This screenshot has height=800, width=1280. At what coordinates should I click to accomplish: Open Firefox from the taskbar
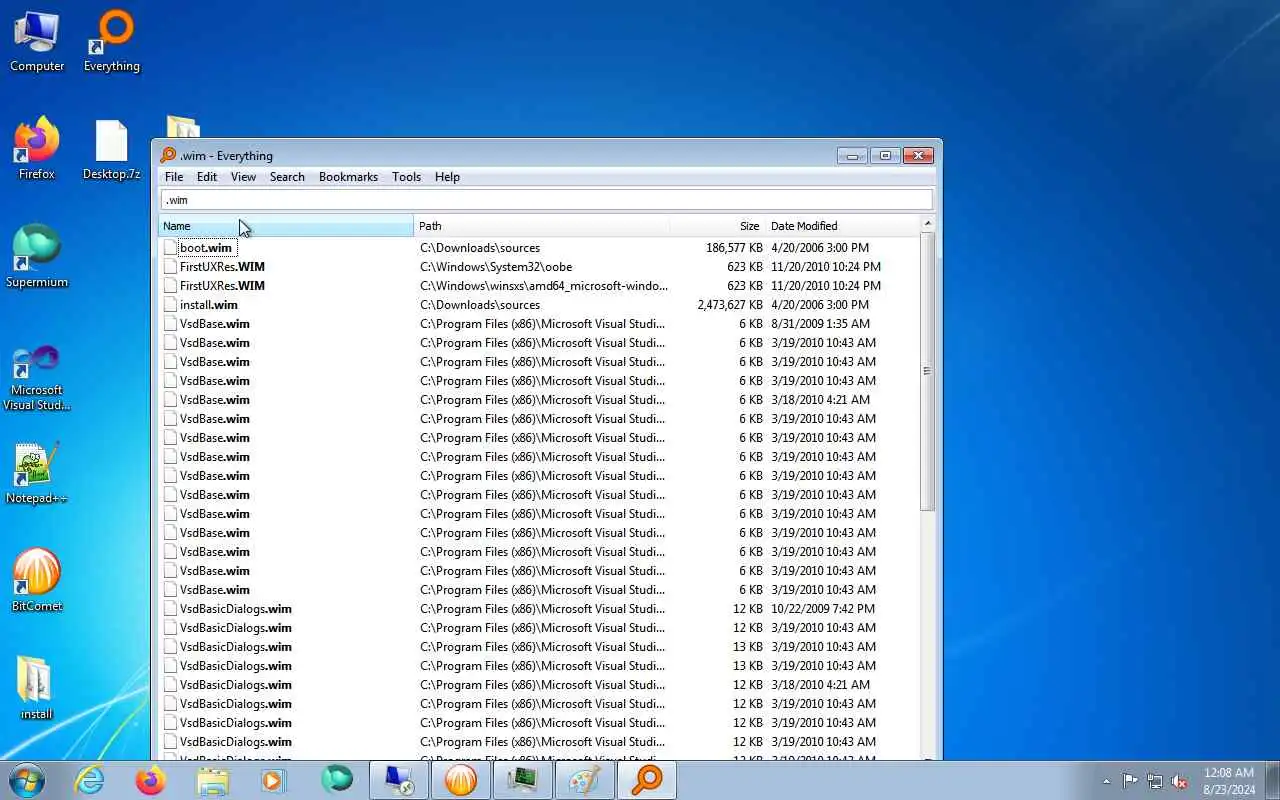(151, 780)
